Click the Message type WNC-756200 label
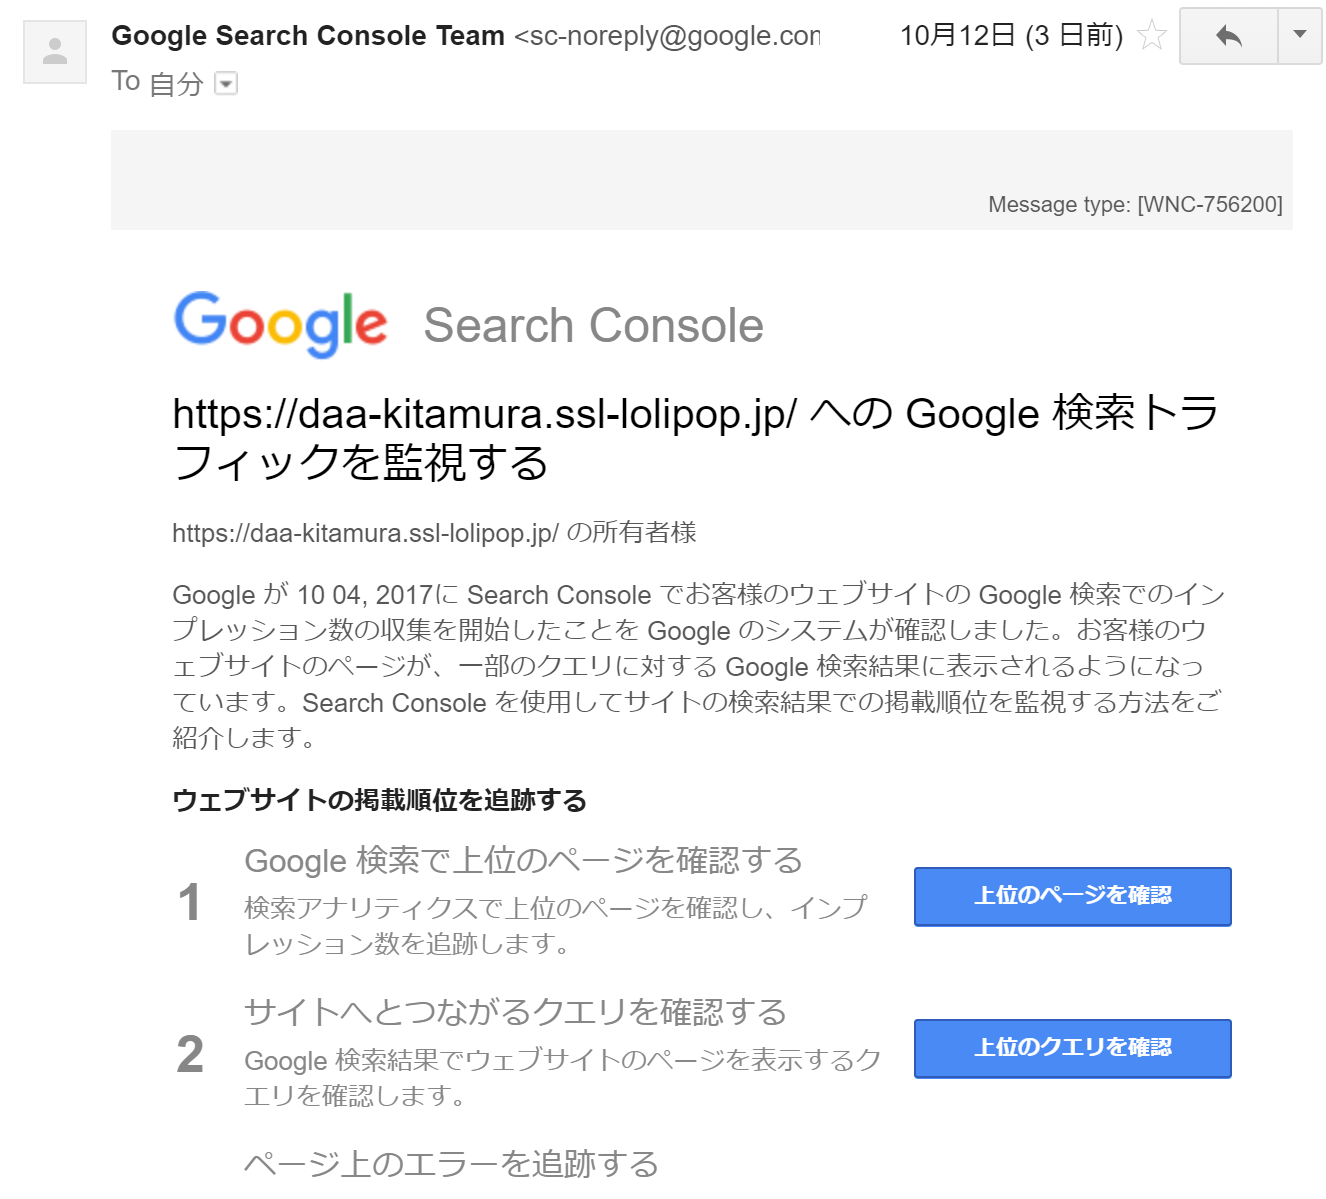Screen dimensions: 1326x1199 [x=1135, y=205]
